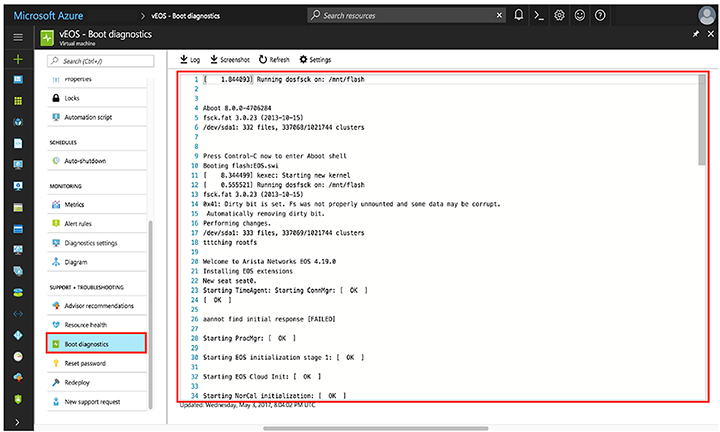Open Alert rules
The image size is (720, 432).
point(97,224)
